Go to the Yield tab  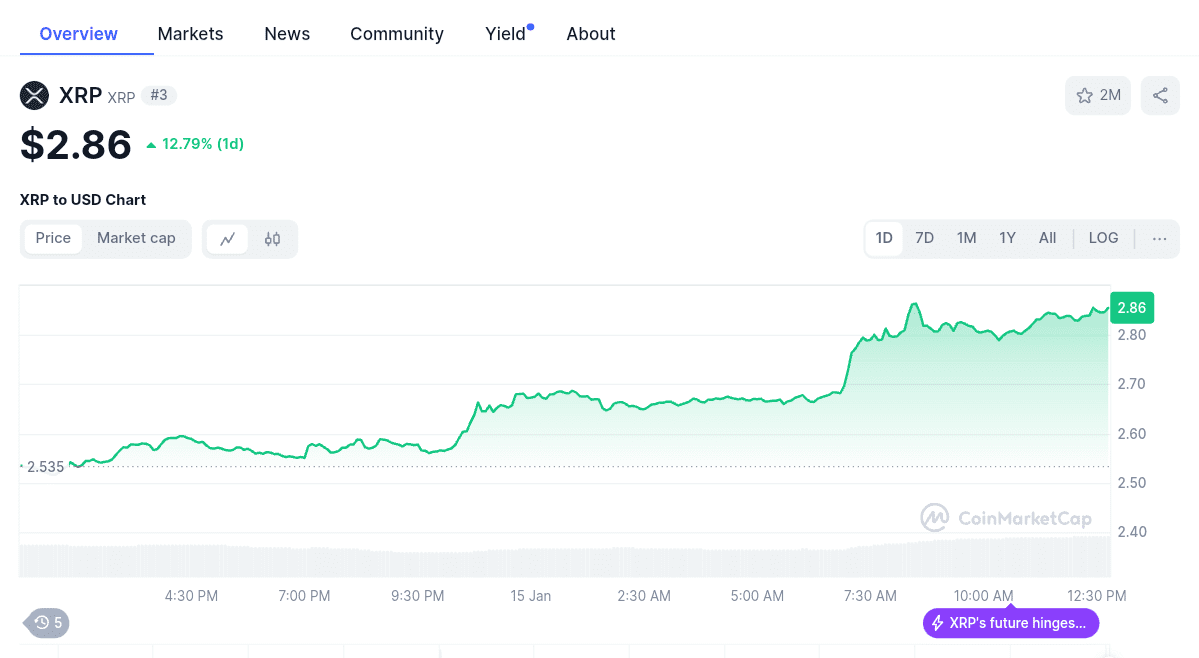506,34
